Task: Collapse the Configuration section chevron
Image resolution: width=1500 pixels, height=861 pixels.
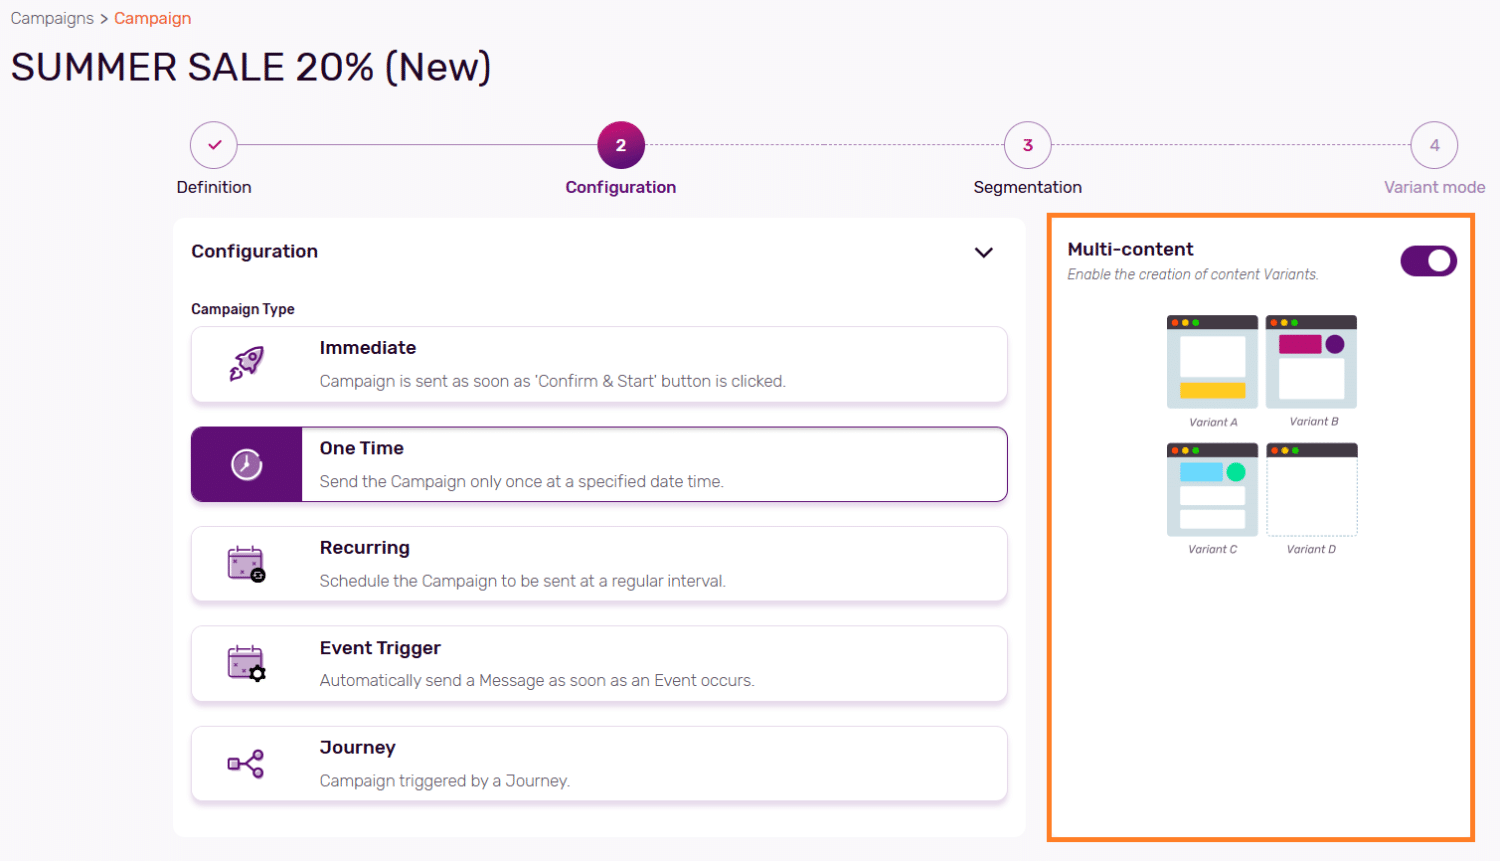Action: pyautogui.click(x=984, y=253)
